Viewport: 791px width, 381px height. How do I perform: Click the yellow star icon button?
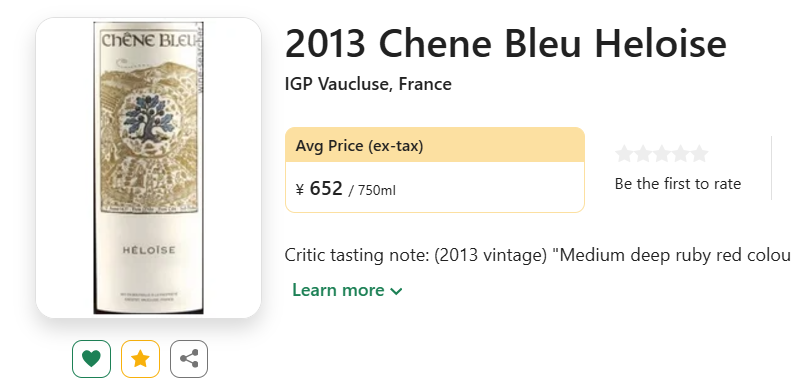(140, 359)
